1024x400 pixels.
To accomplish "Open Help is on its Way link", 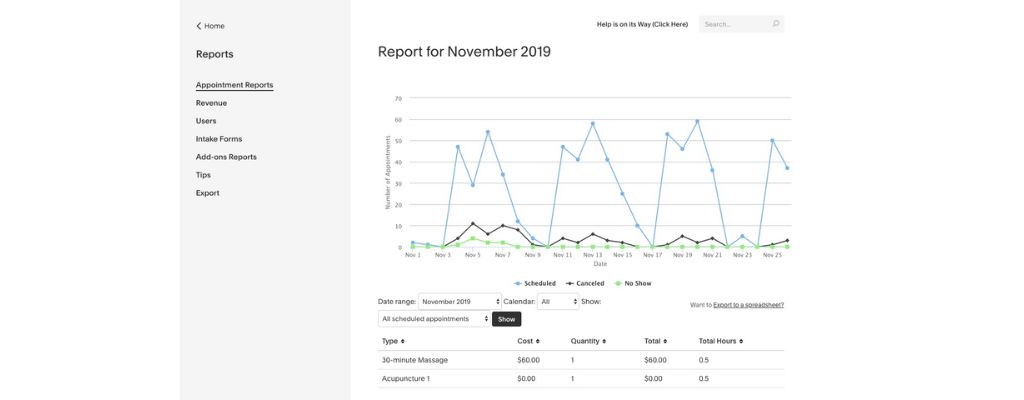I will [x=642, y=24].
